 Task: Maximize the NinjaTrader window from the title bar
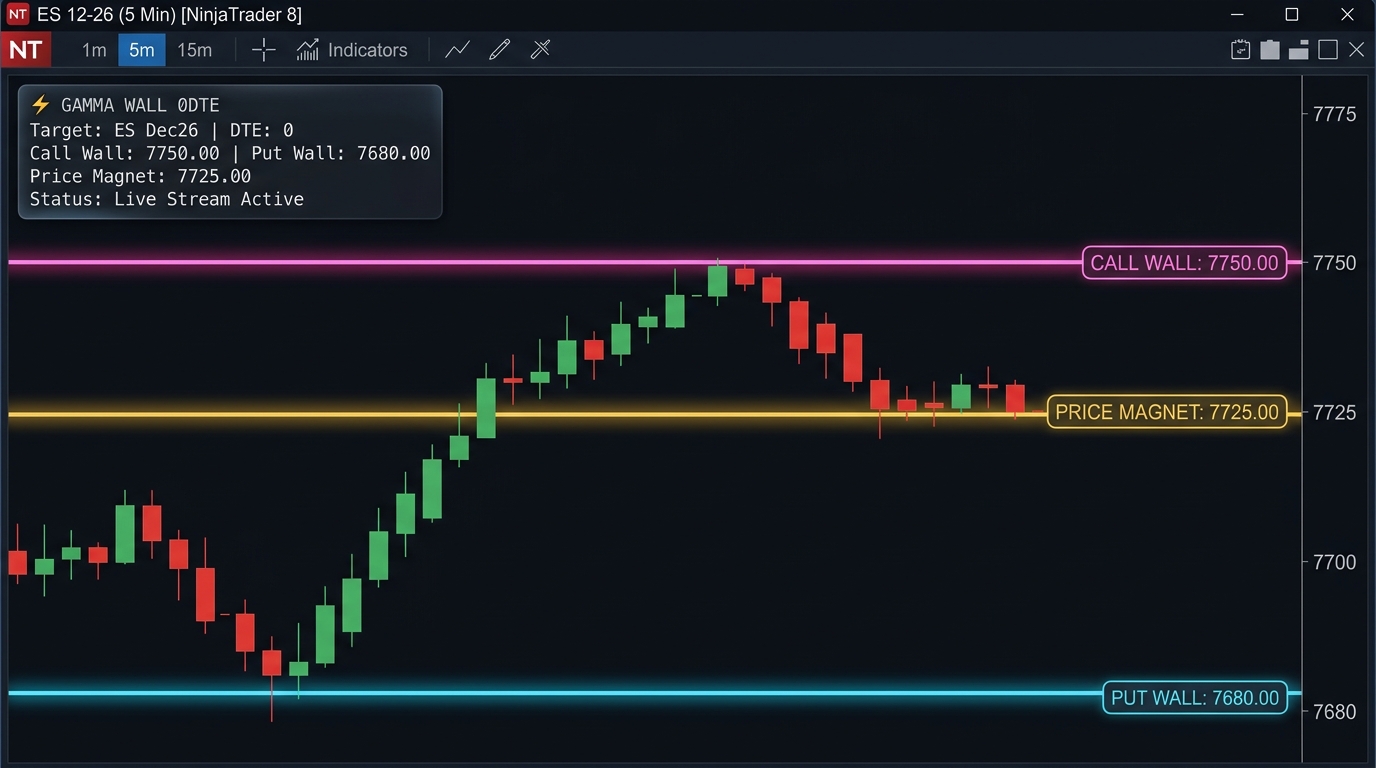point(1292,15)
